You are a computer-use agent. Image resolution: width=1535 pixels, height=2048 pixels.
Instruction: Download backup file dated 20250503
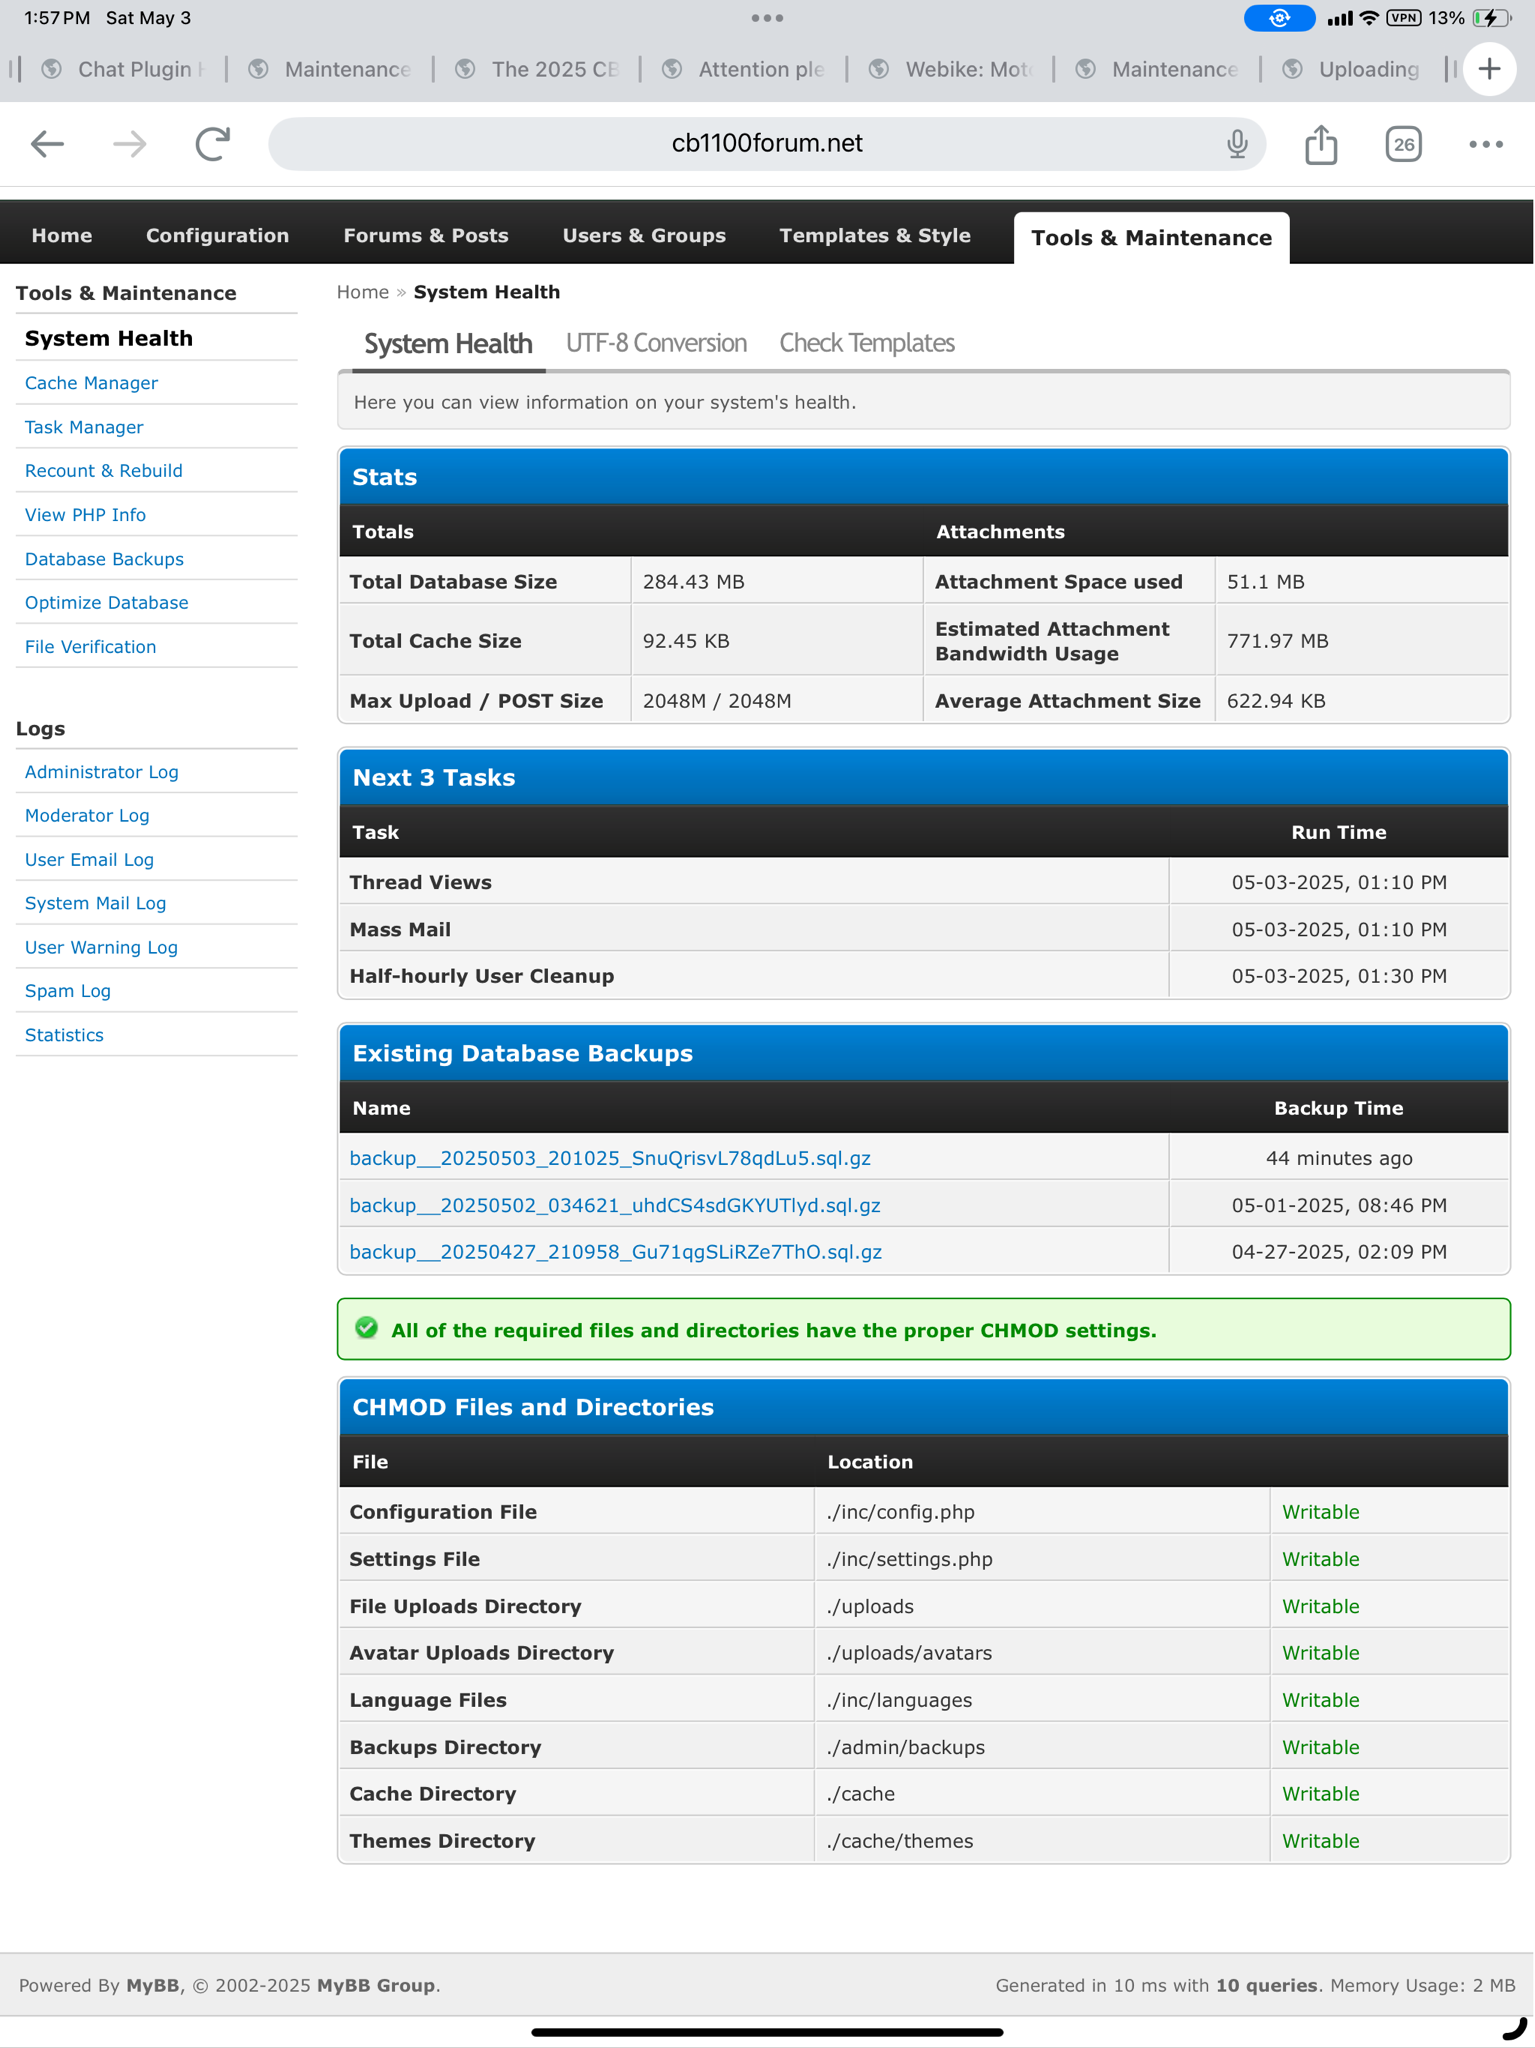tap(610, 1158)
